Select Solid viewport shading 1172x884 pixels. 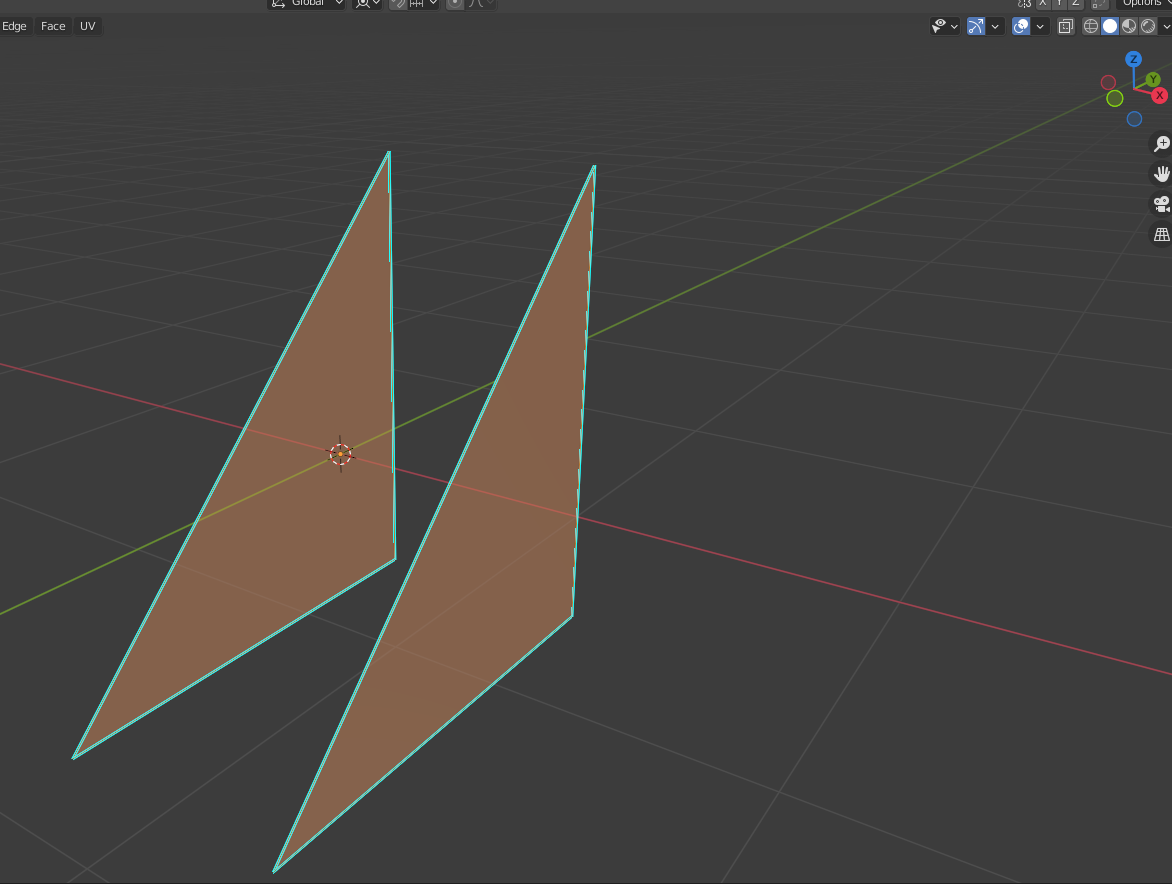coord(1110,26)
